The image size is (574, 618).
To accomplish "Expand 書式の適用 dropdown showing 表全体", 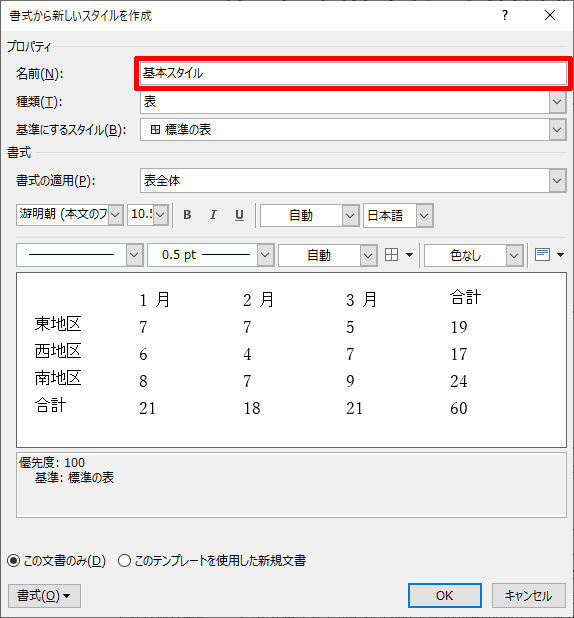I will click(557, 181).
